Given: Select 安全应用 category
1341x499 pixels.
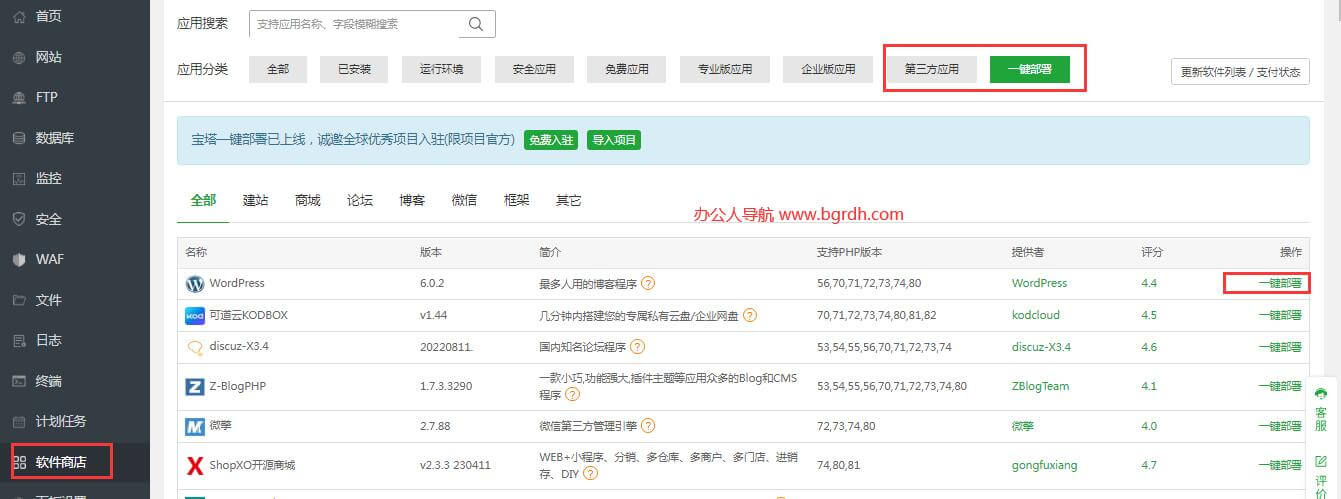Looking at the screenshot, I should pyautogui.click(x=534, y=69).
